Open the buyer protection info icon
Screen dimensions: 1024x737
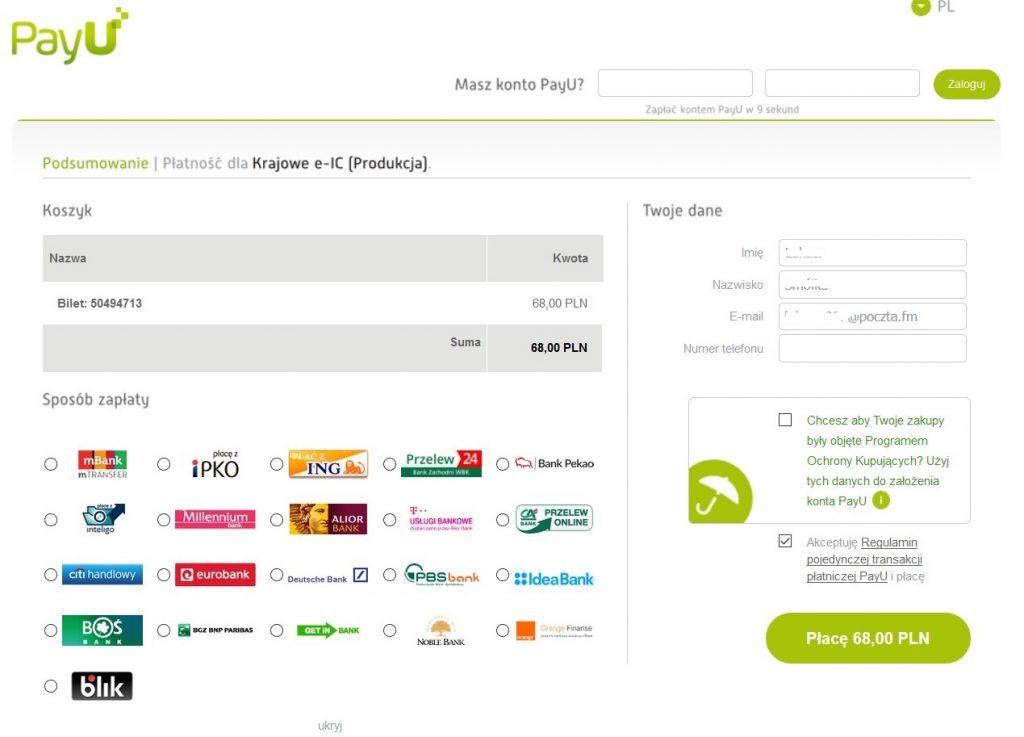881,501
